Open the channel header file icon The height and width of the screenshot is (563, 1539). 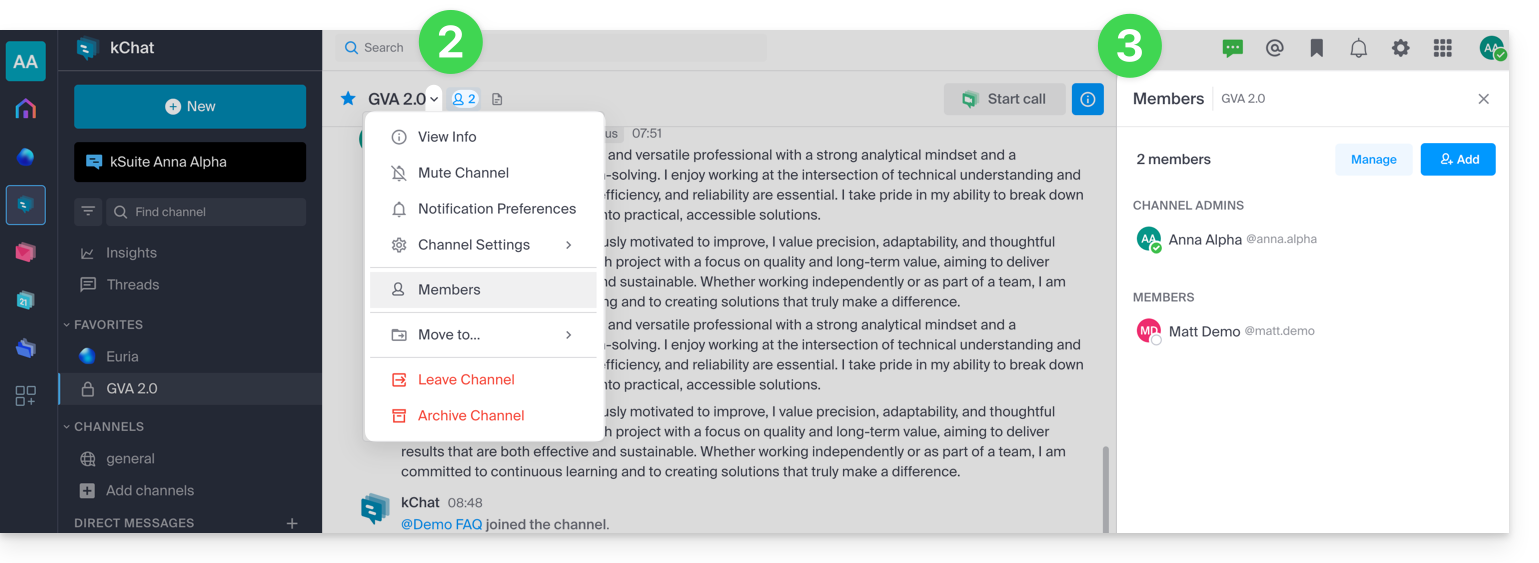tap(497, 99)
